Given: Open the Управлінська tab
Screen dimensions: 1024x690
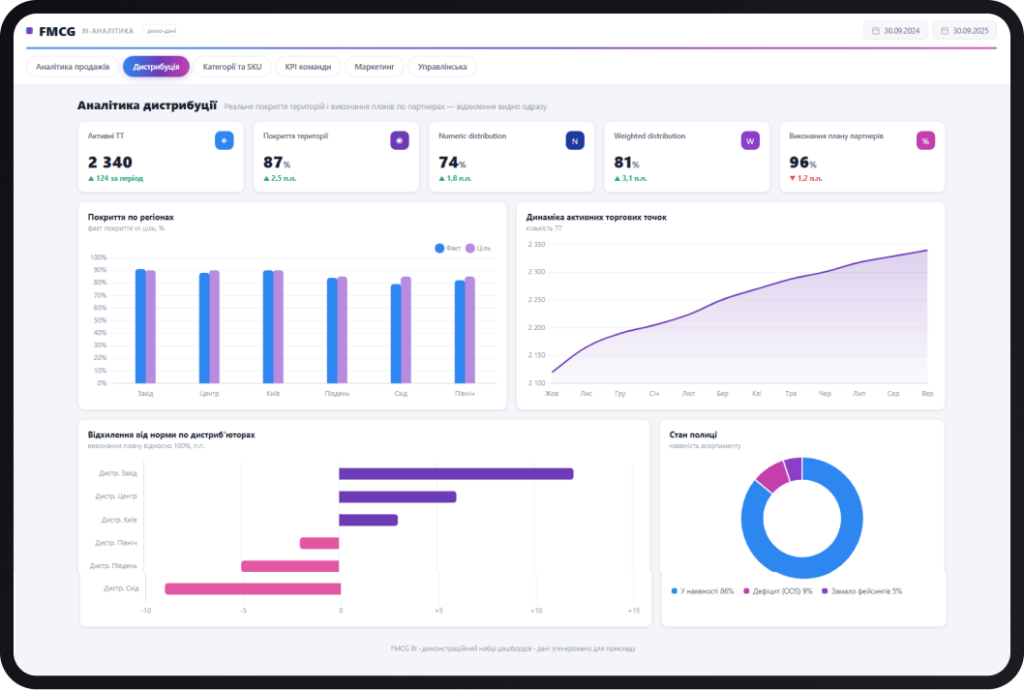Looking at the screenshot, I should tap(442, 67).
